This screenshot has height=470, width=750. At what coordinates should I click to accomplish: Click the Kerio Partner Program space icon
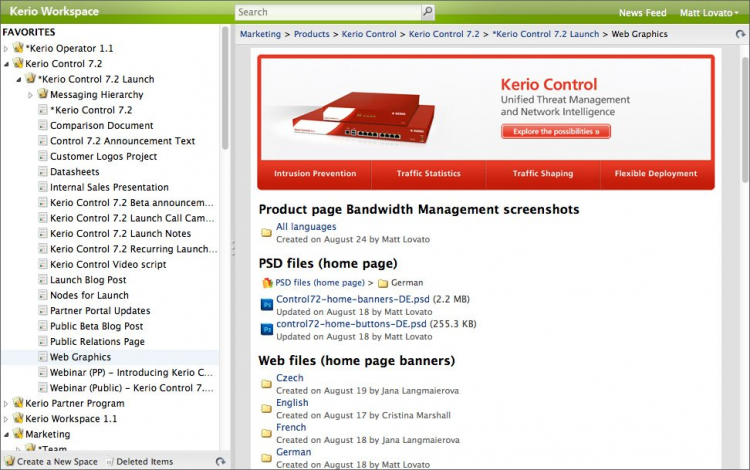(17, 403)
